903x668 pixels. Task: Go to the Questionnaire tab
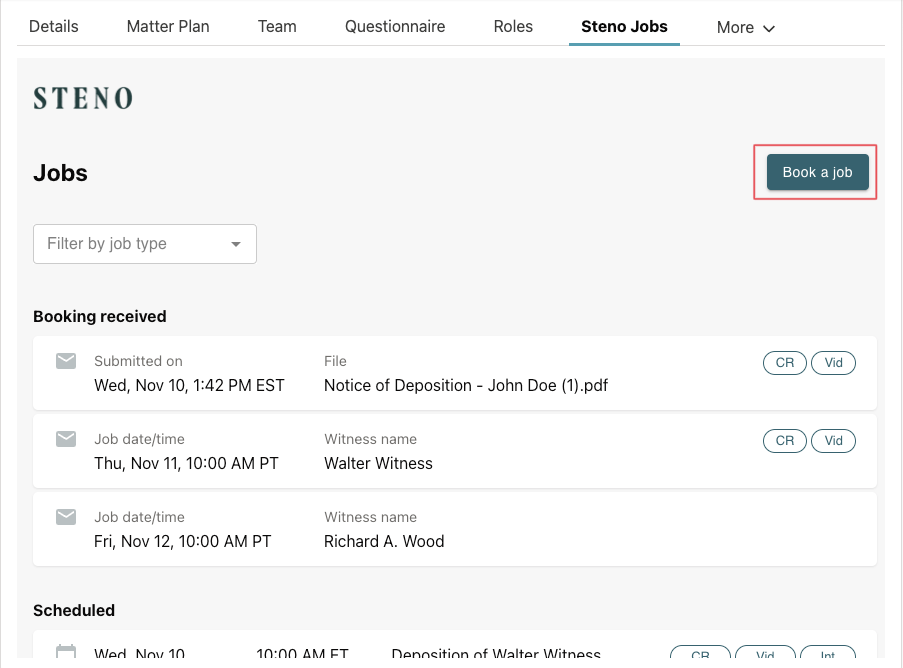click(395, 26)
